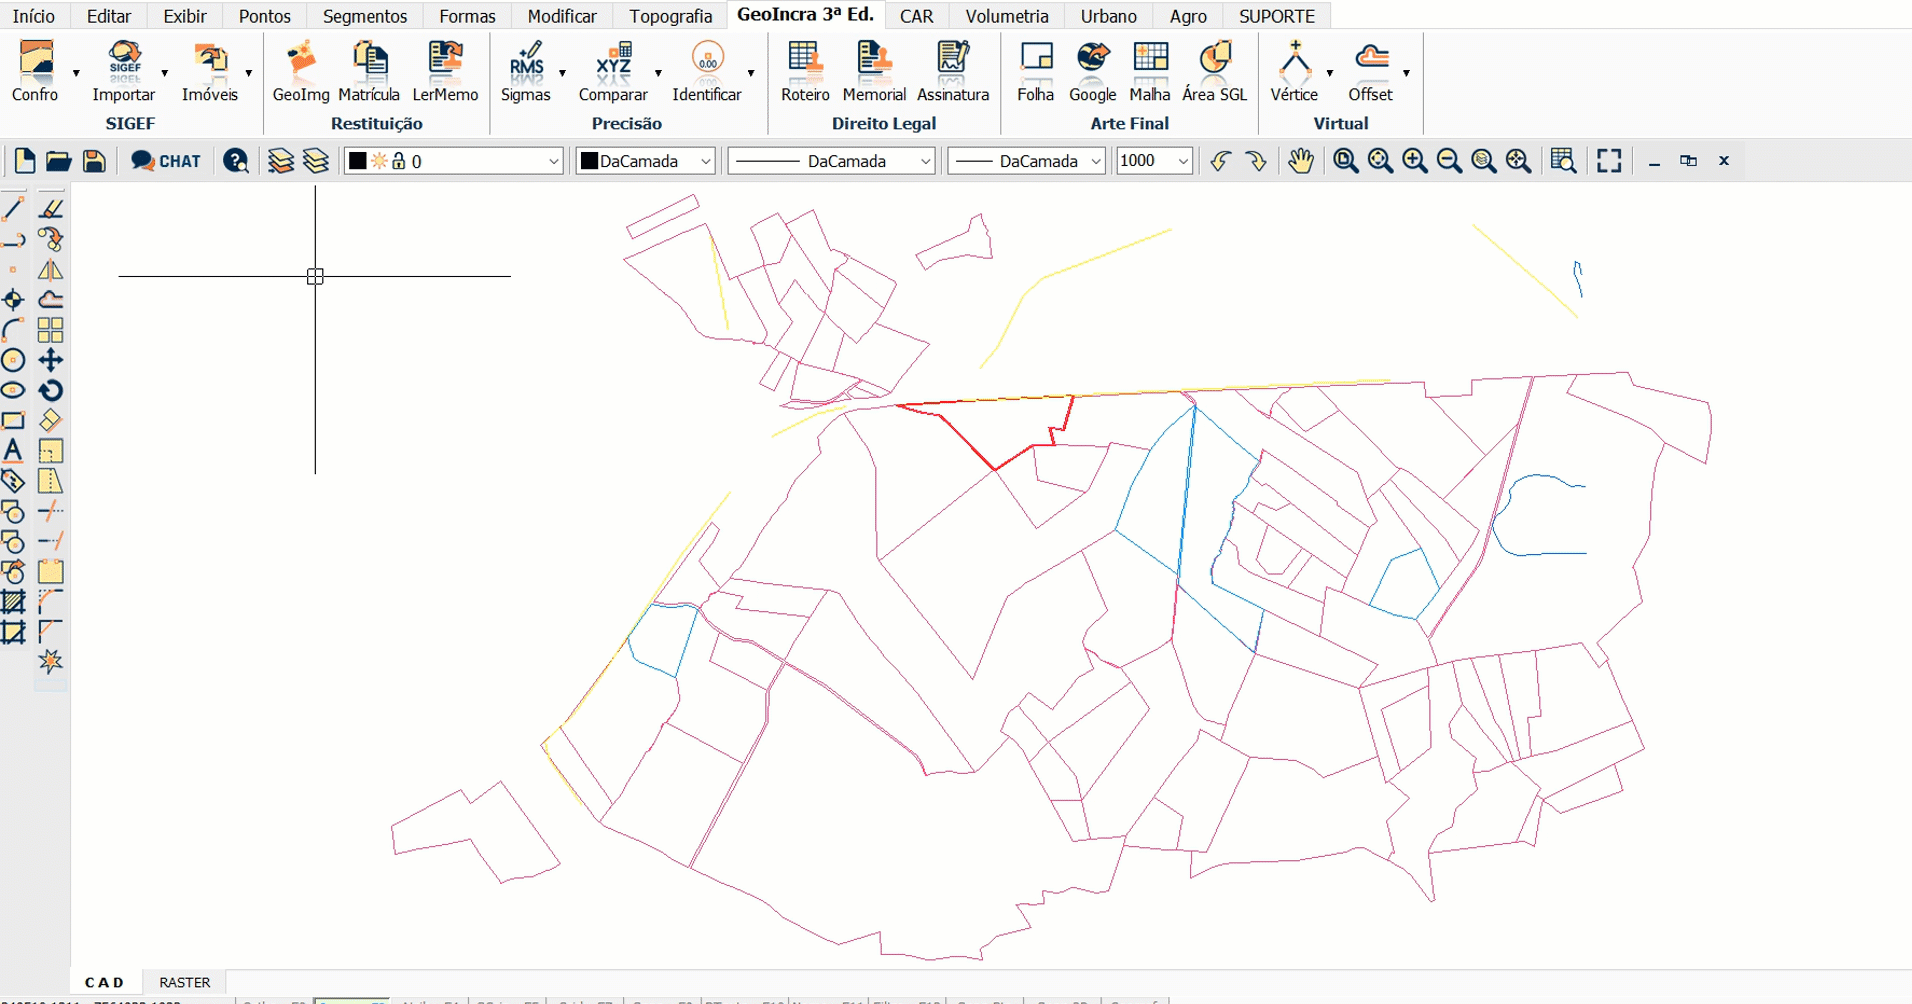
Task: Select the Text tool in left toolbar
Action: [13, 451]
